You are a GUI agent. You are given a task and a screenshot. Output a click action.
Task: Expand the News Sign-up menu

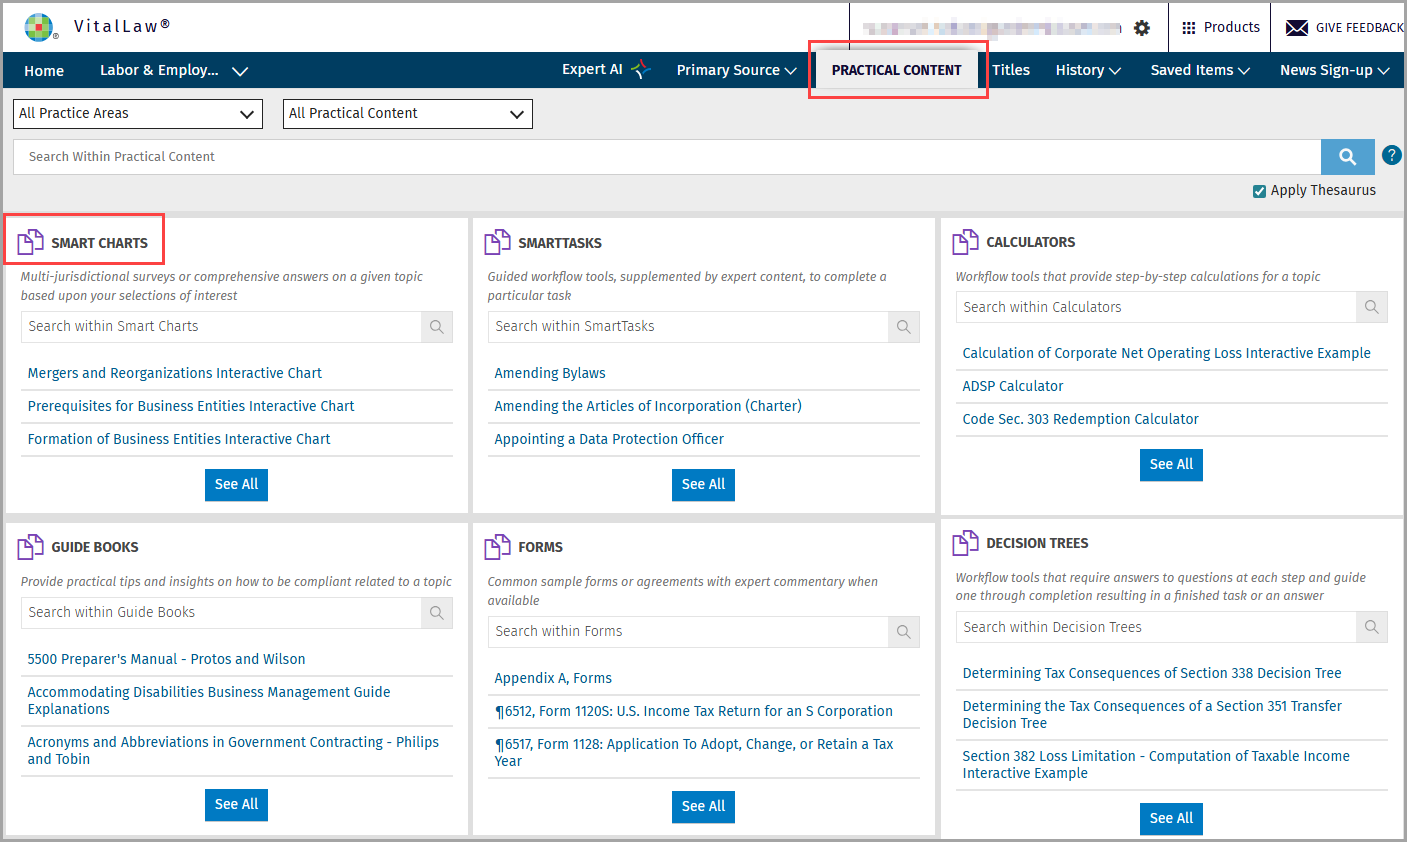1335,70
